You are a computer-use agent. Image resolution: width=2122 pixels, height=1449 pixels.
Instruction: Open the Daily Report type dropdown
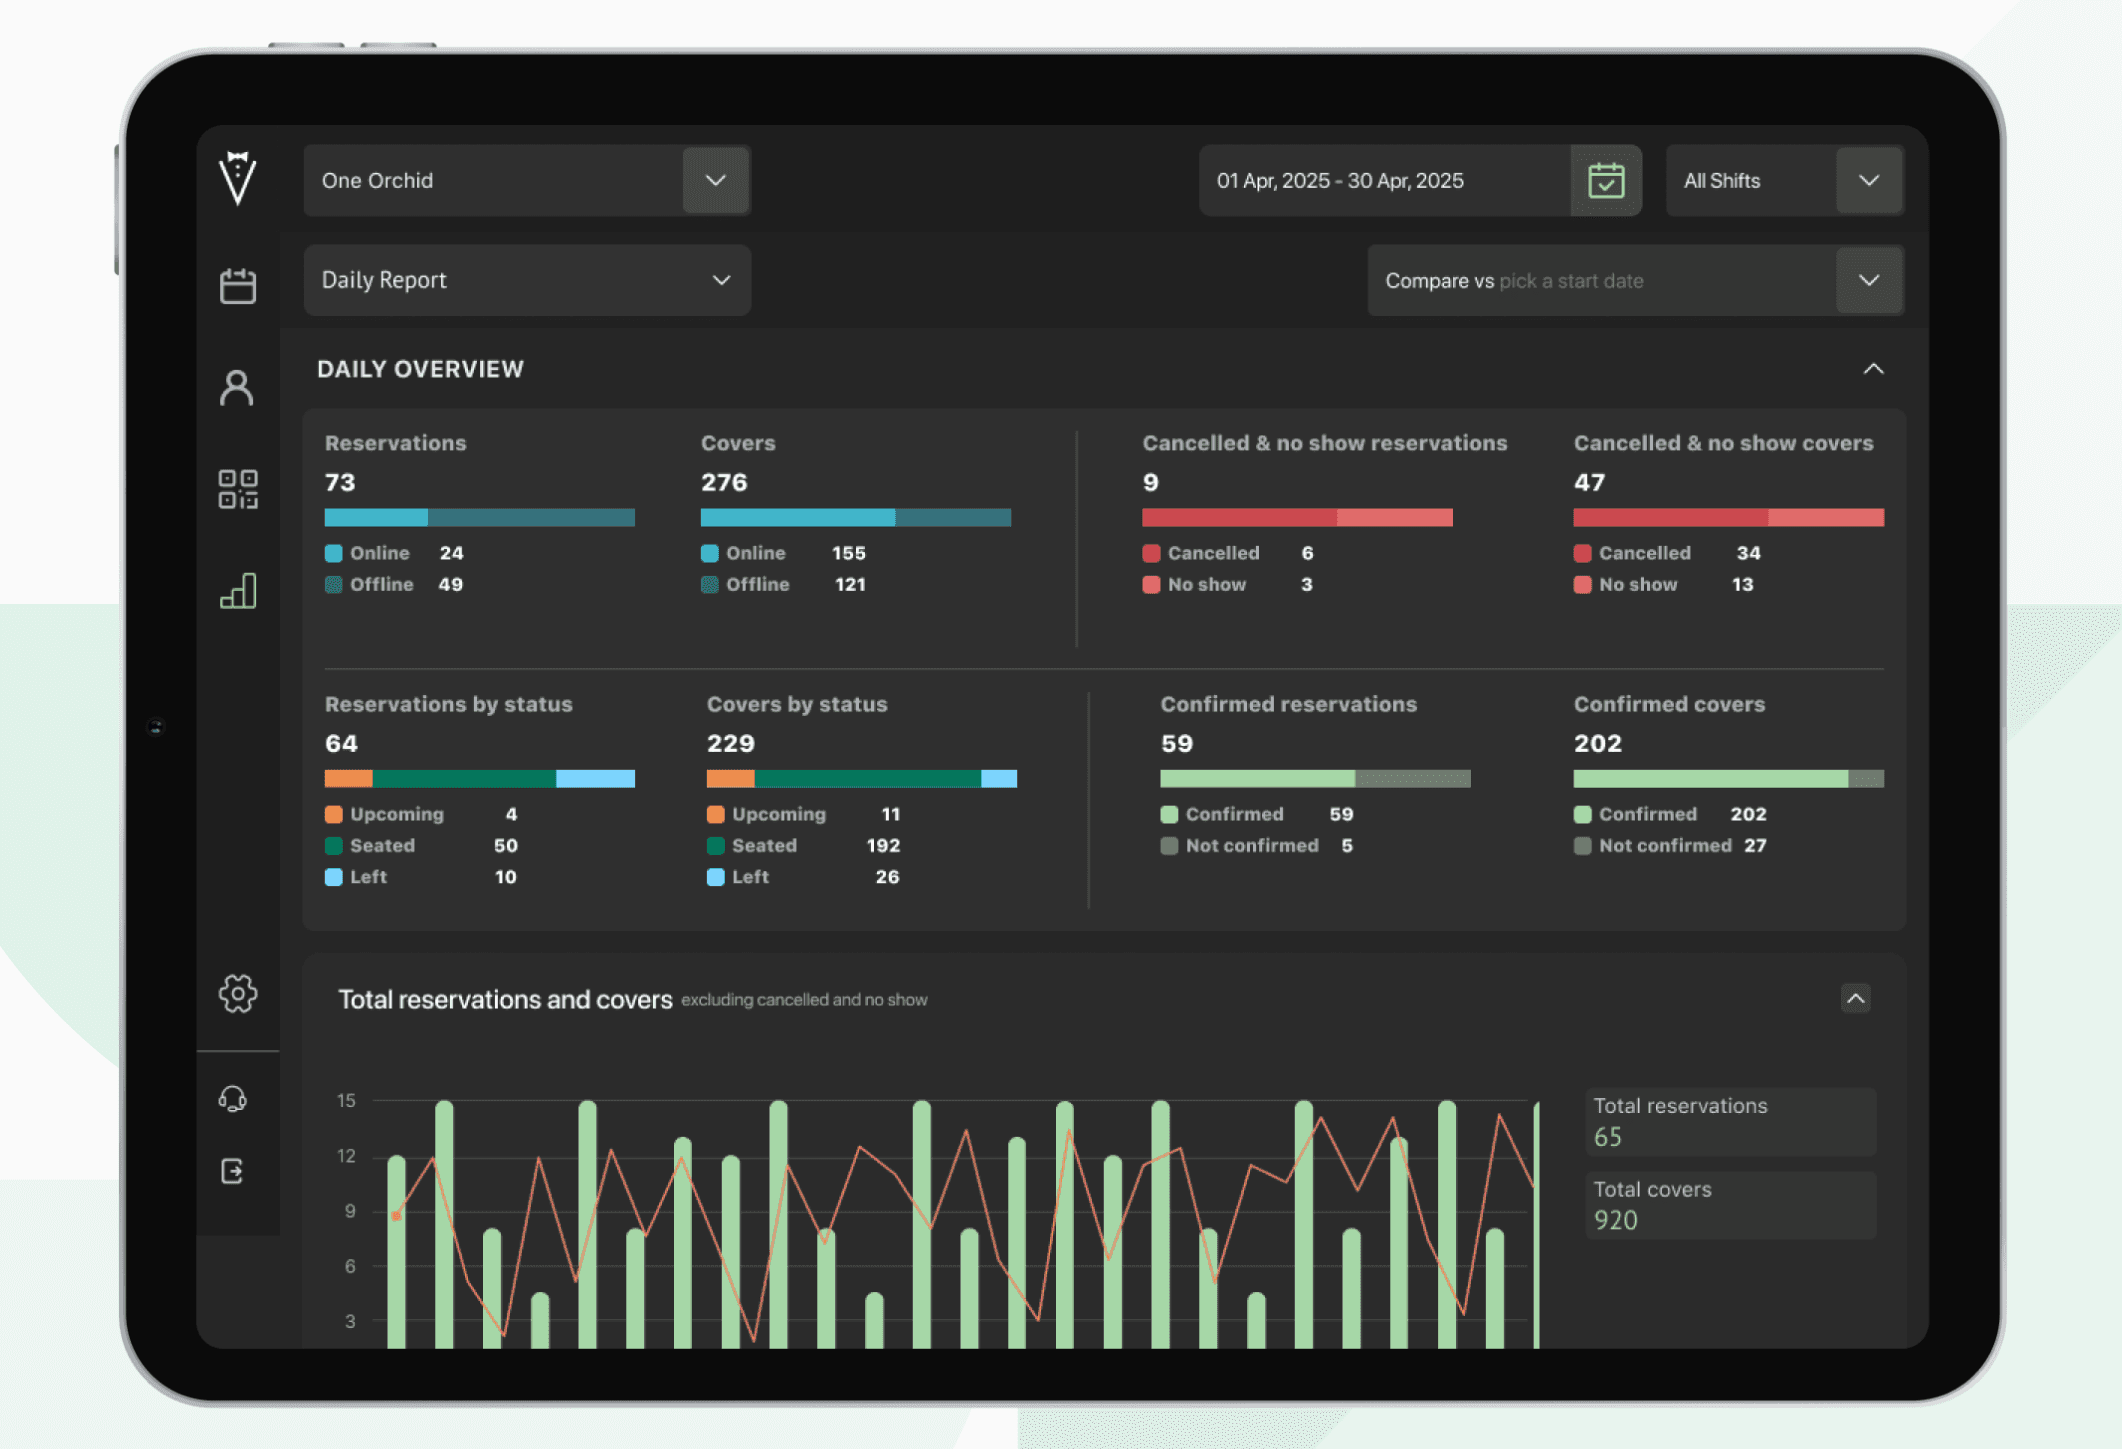721,281
